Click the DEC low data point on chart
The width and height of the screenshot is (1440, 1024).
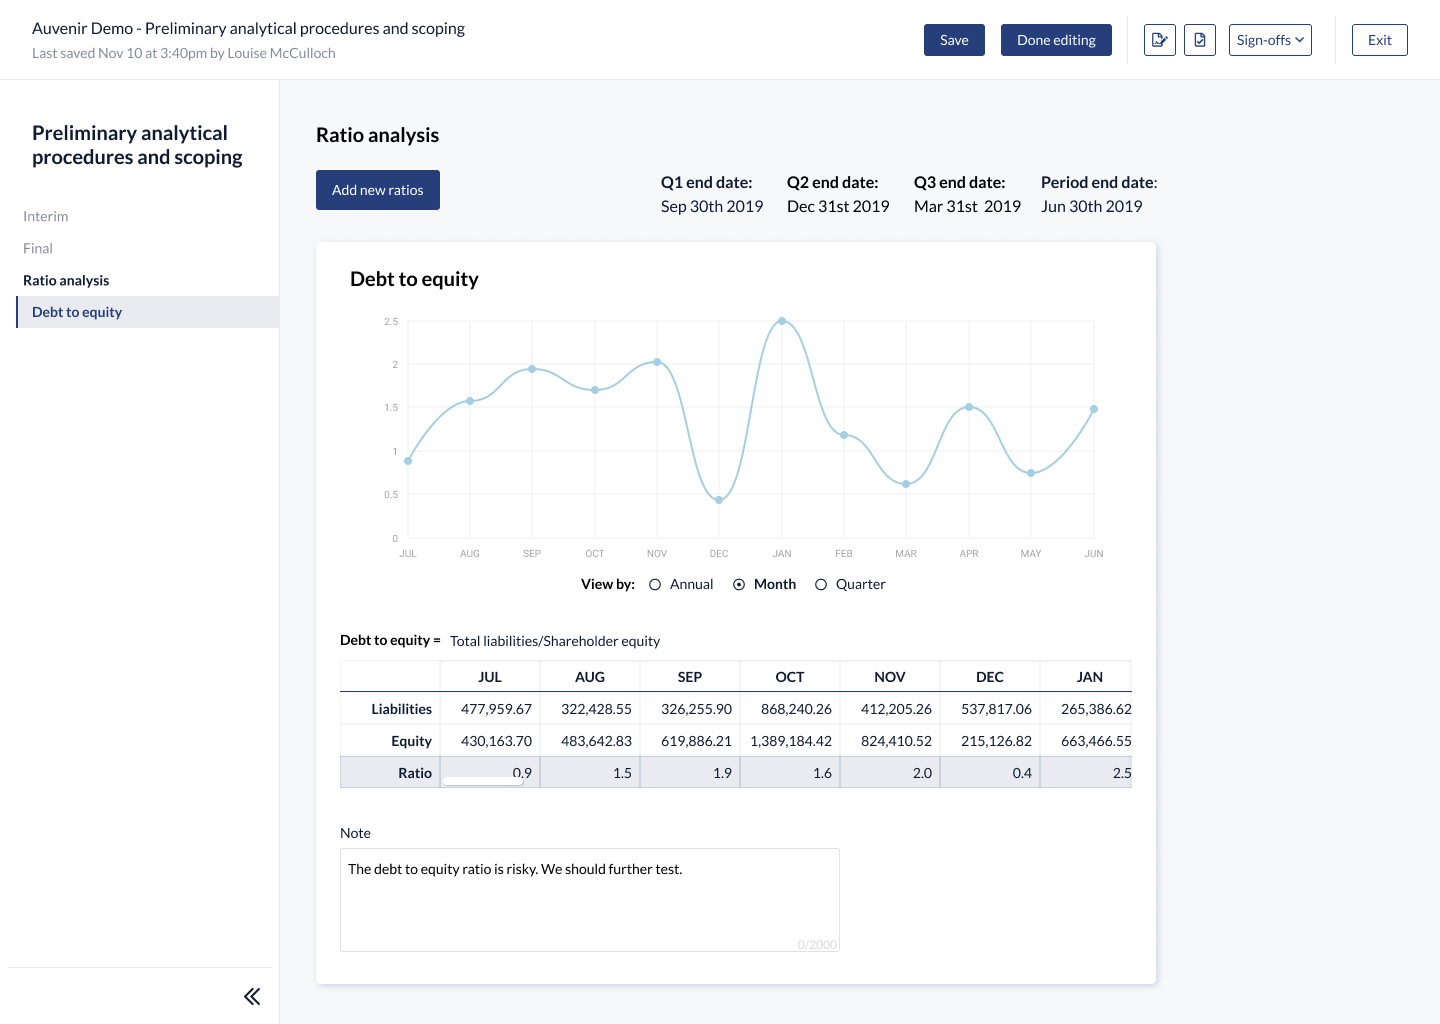pyautogui.click(x=719, y=500)
